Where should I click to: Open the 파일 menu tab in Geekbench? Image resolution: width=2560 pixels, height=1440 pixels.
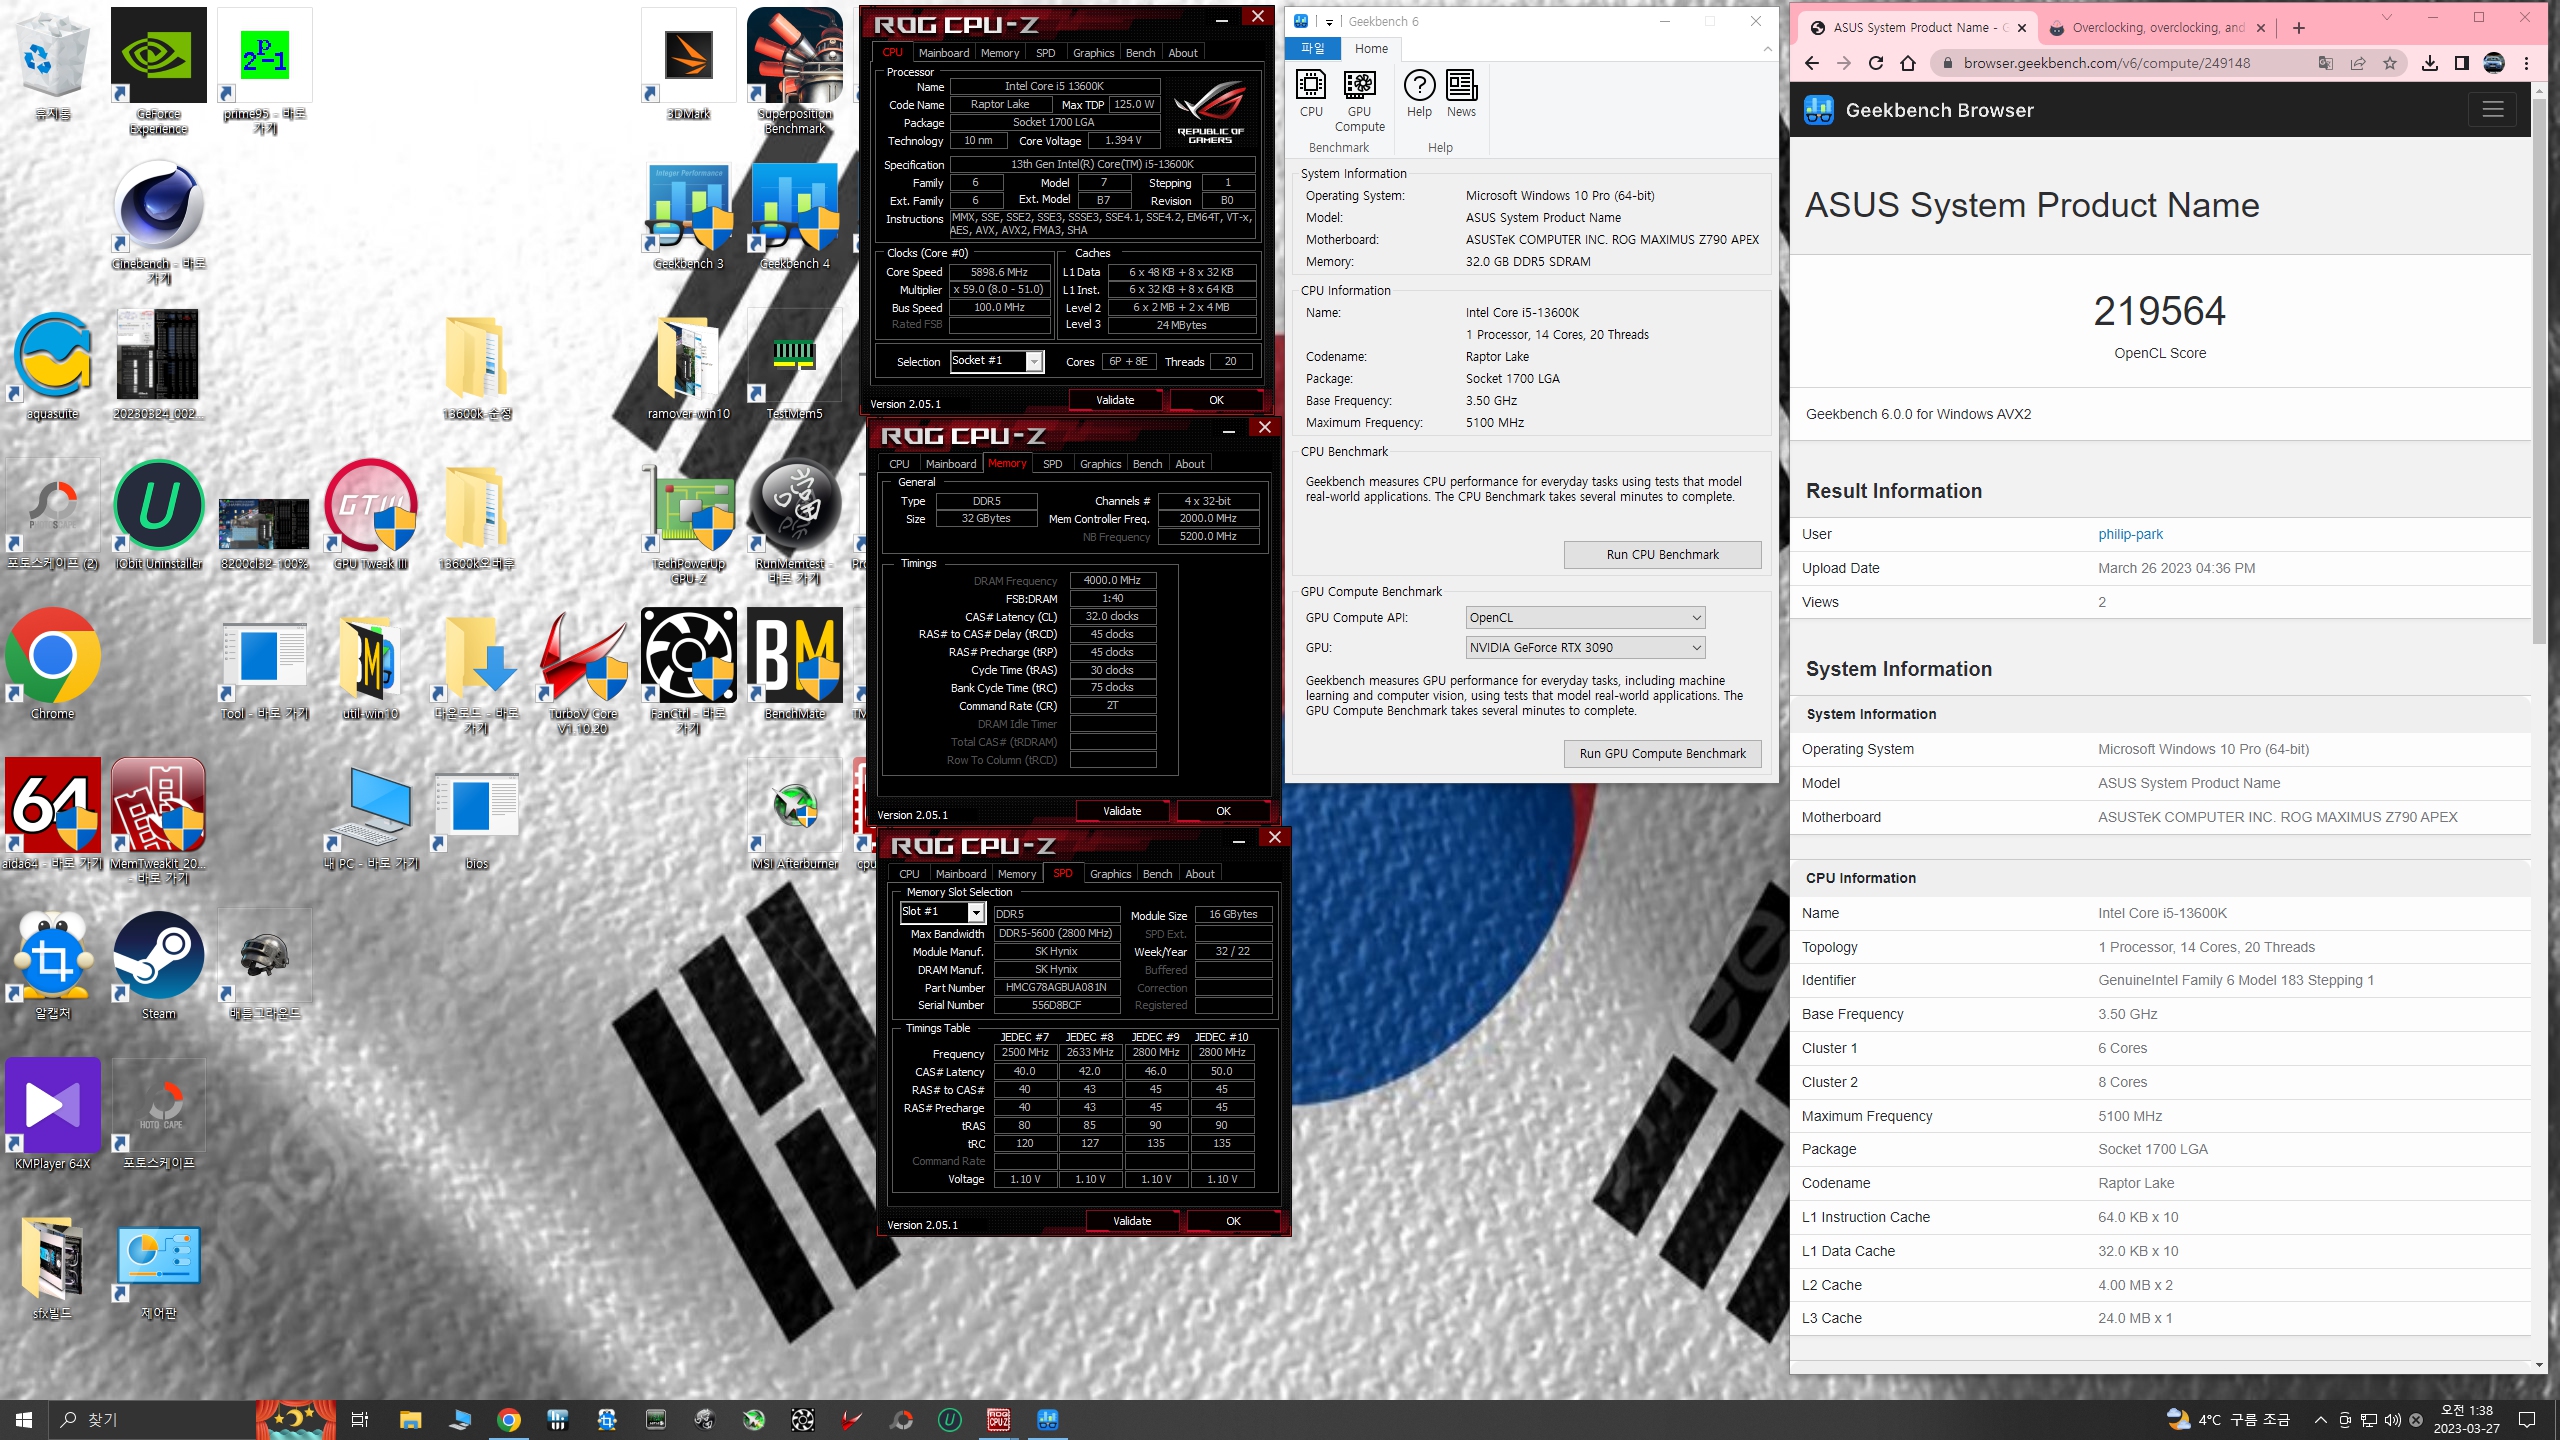[1313, 49]
